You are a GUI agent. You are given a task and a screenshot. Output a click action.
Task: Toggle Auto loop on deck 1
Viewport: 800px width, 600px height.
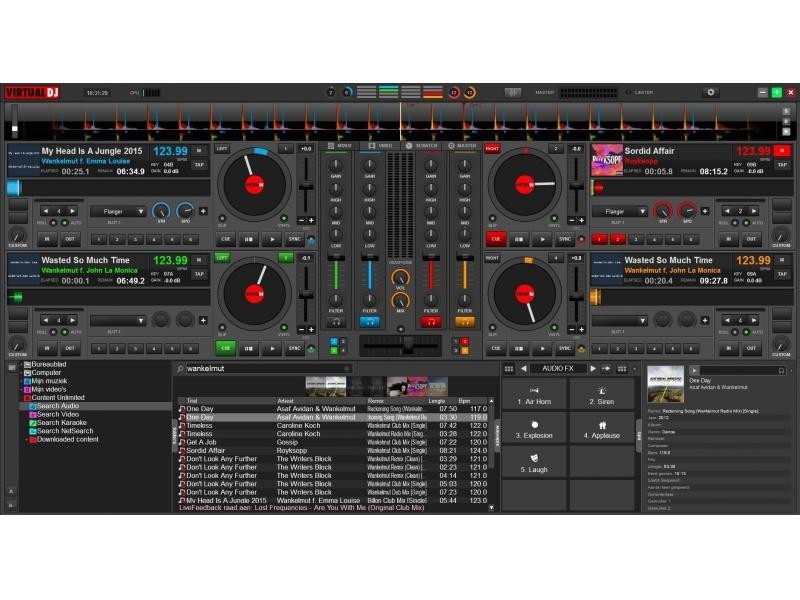65,223
